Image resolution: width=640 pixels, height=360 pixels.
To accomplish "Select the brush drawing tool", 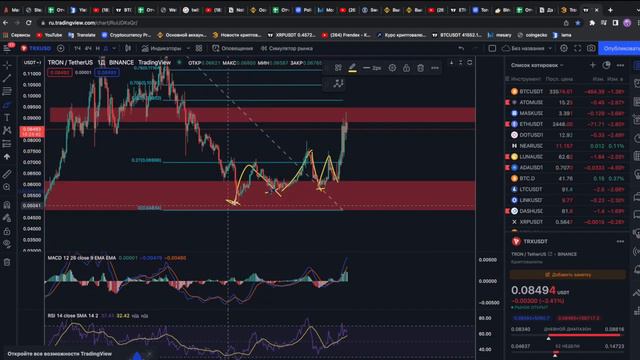I will pos(7,104).
